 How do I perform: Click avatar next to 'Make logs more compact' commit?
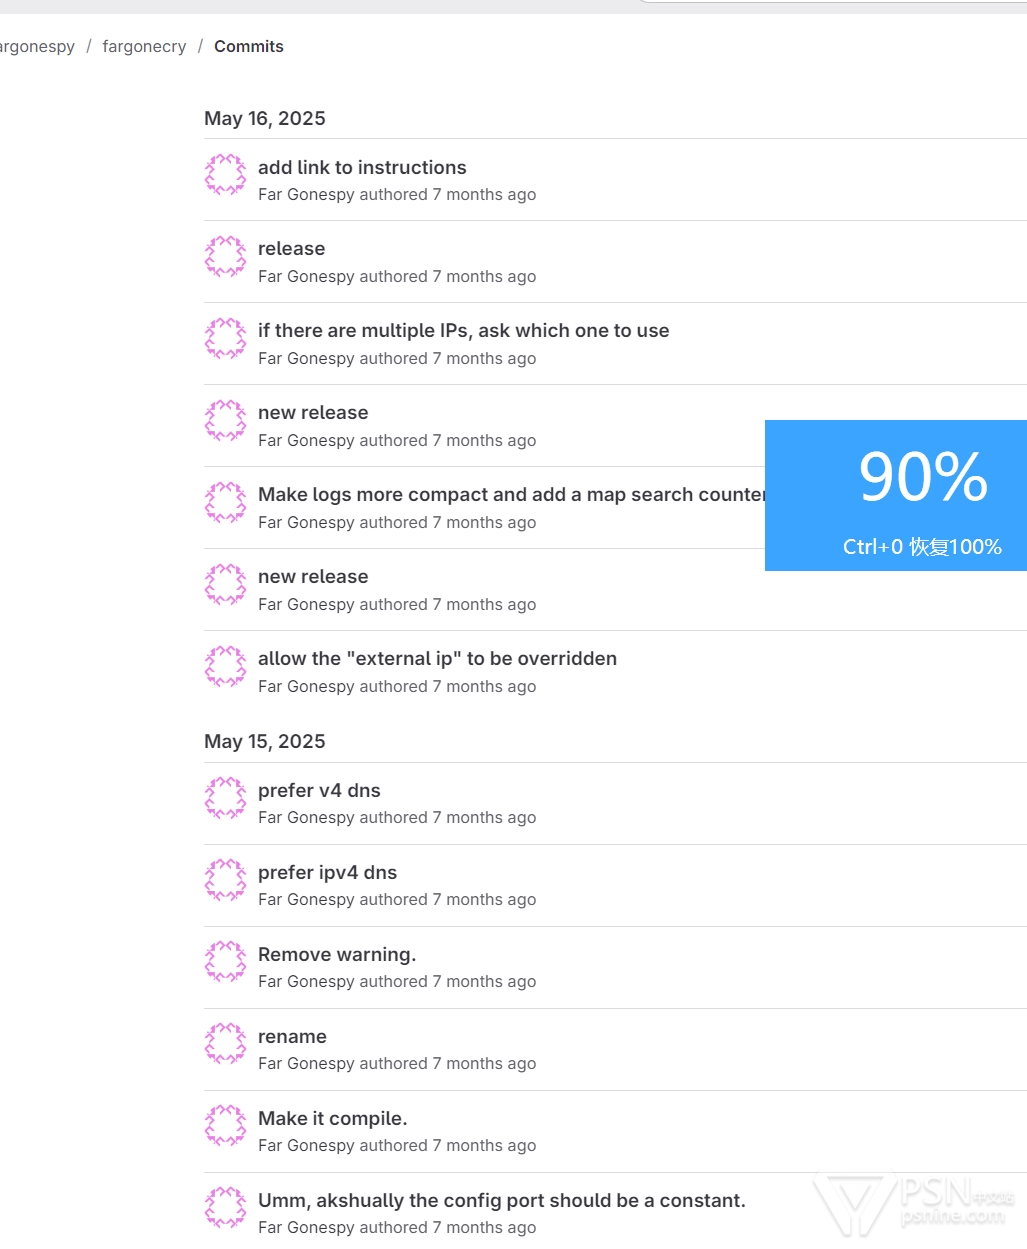click(225, 503)
